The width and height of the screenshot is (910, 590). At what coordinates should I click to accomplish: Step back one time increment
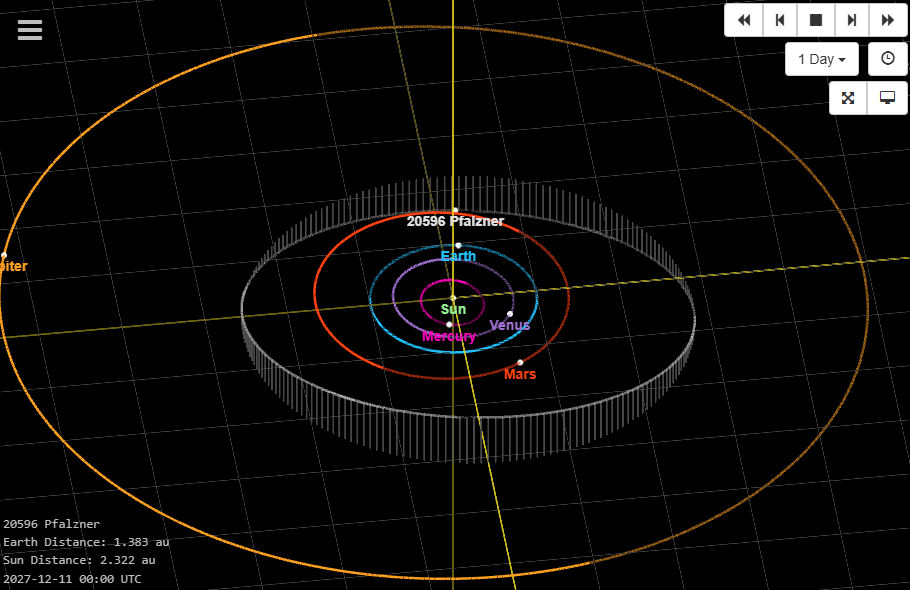(x=779, y=20)
